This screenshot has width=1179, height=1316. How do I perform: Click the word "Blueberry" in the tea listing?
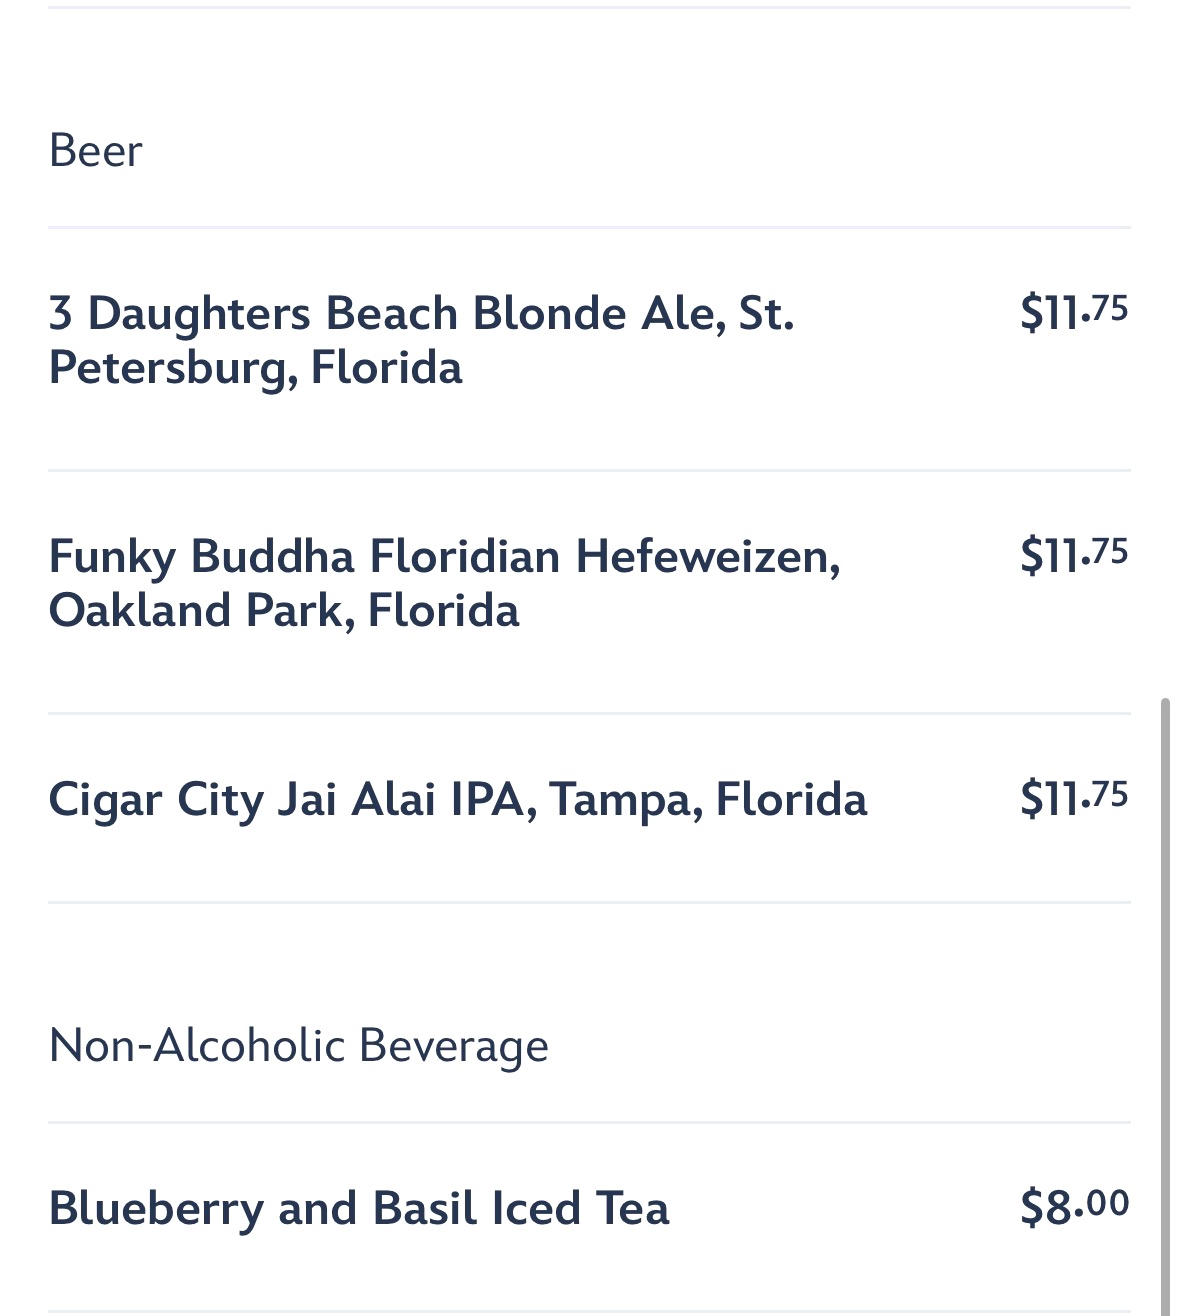(155, 1208)
